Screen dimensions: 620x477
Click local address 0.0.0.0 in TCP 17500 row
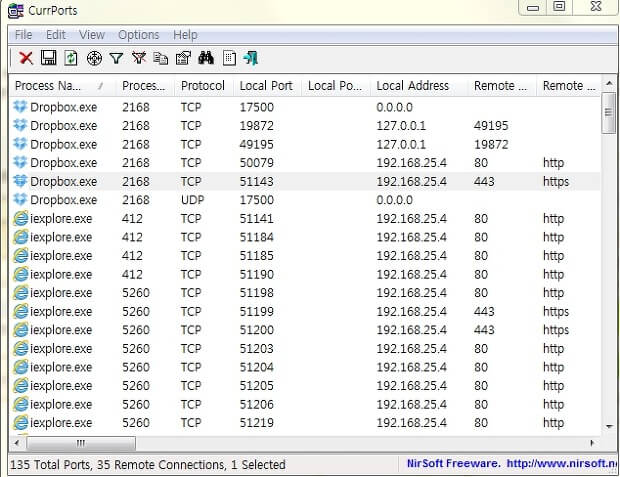tap(395, 107)
